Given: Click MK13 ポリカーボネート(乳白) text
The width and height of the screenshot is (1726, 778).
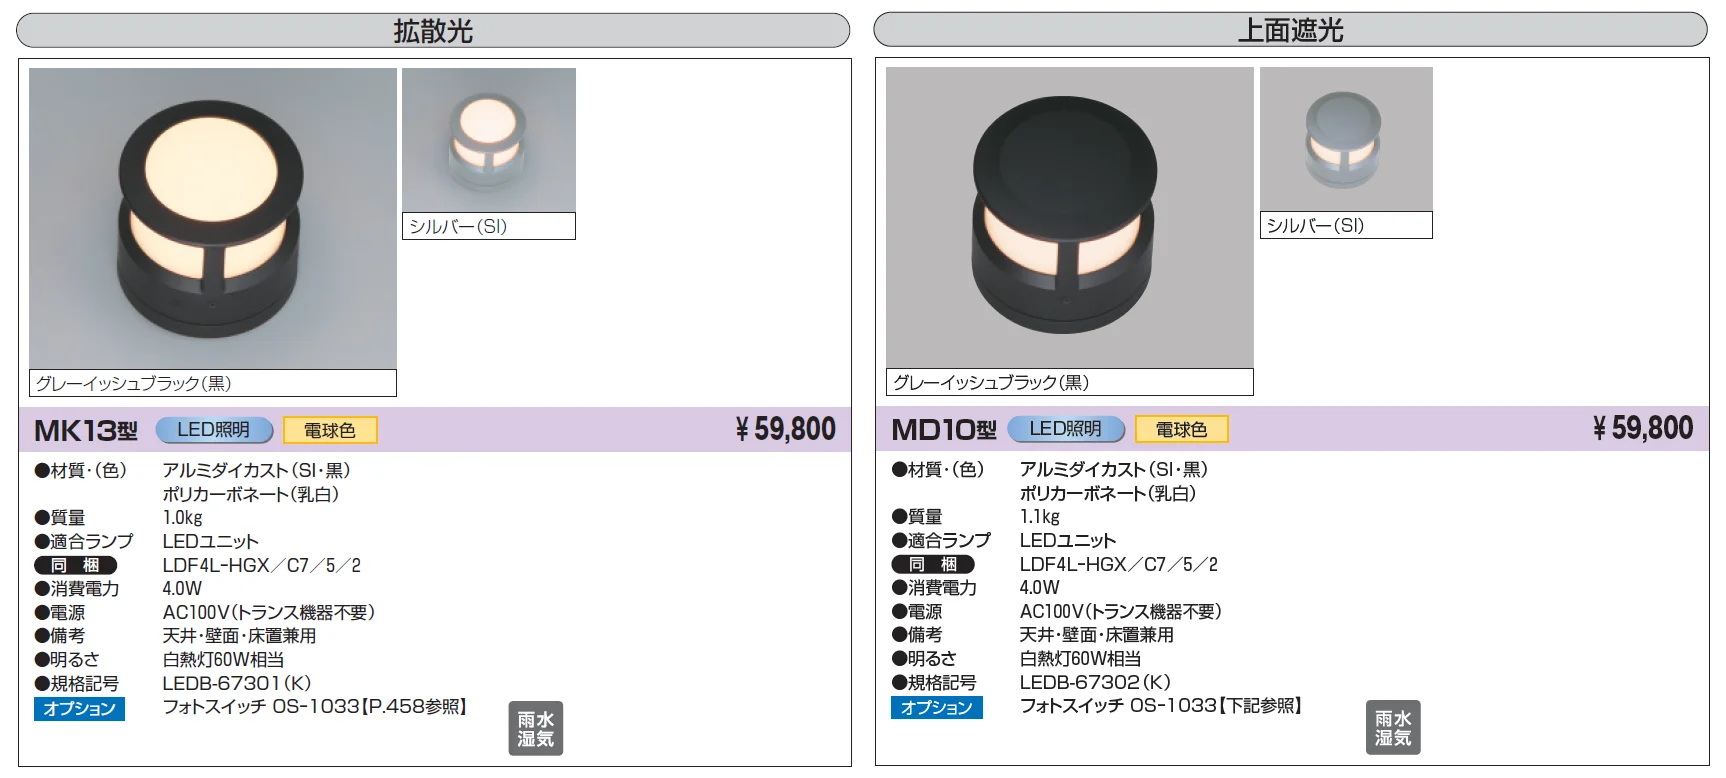Looking at the screenshot, I should point(251,494).
